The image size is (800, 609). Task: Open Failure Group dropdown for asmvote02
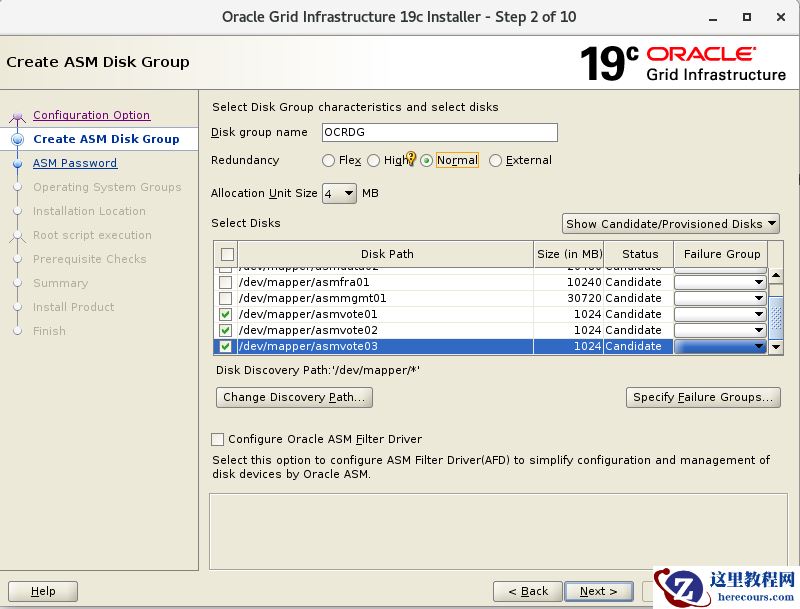click(x=720, y=330)
